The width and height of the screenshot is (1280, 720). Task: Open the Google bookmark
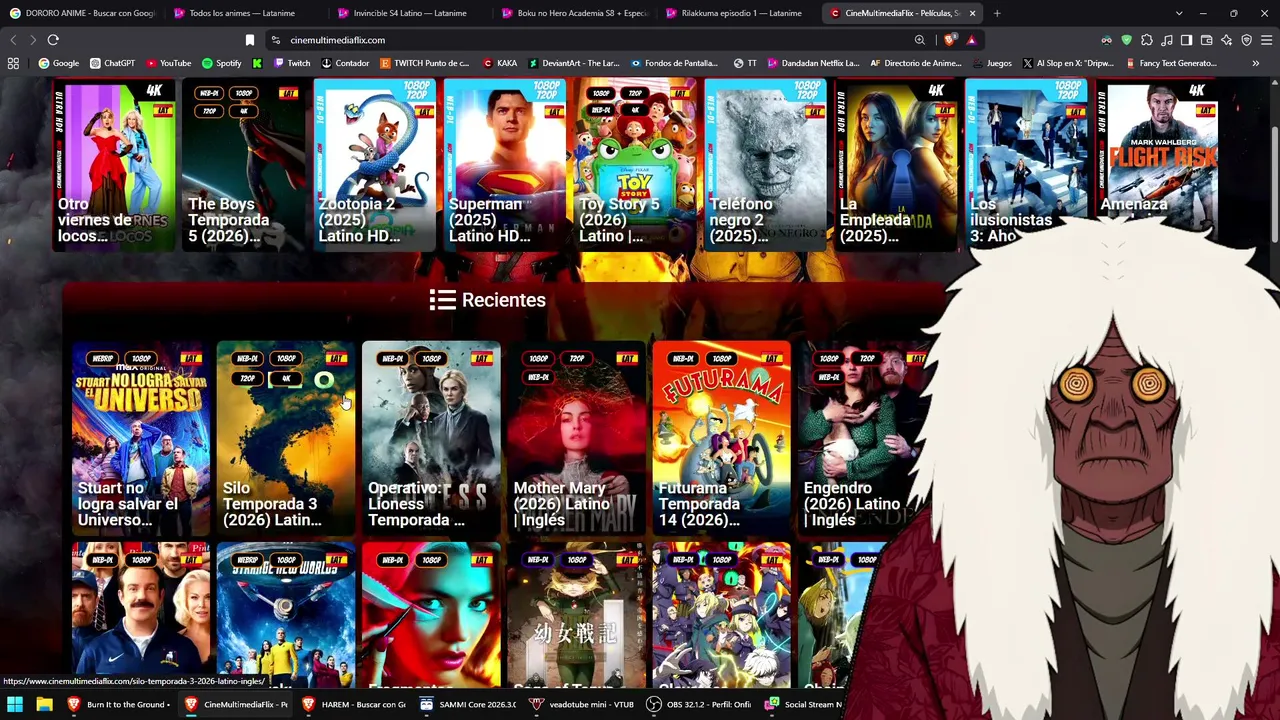coord(59,63)
